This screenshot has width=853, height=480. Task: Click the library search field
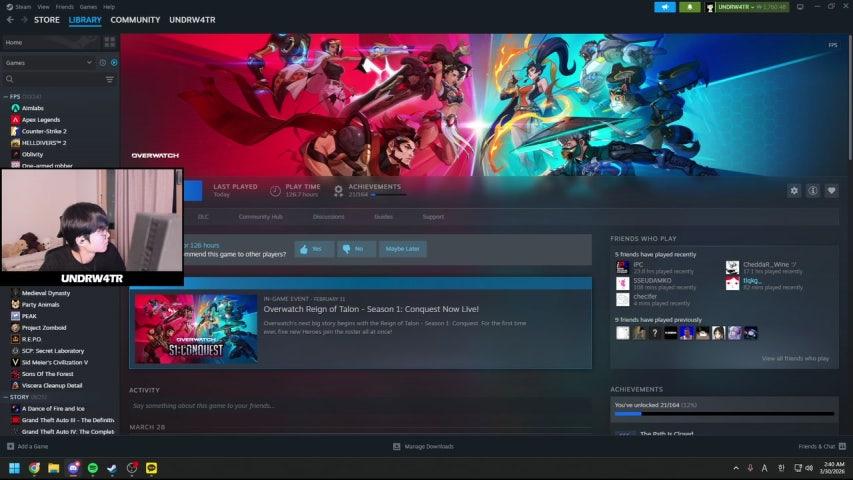(53, 79)
